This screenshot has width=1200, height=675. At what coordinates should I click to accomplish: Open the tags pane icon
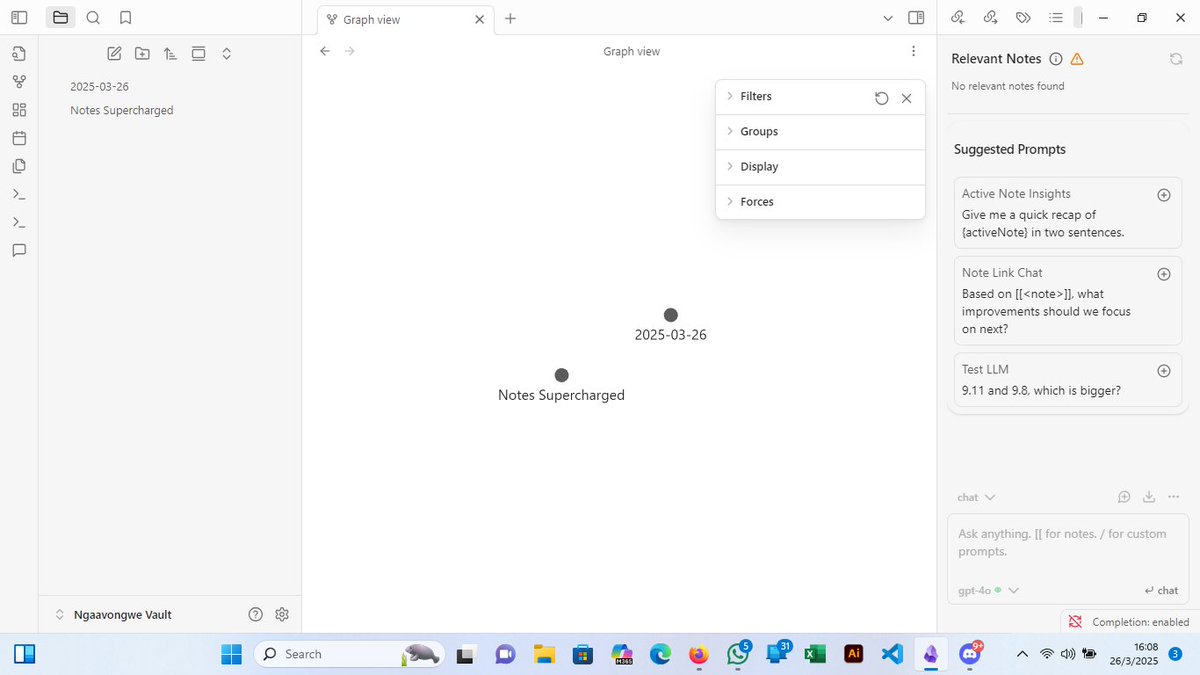[x=1023, y=17]
